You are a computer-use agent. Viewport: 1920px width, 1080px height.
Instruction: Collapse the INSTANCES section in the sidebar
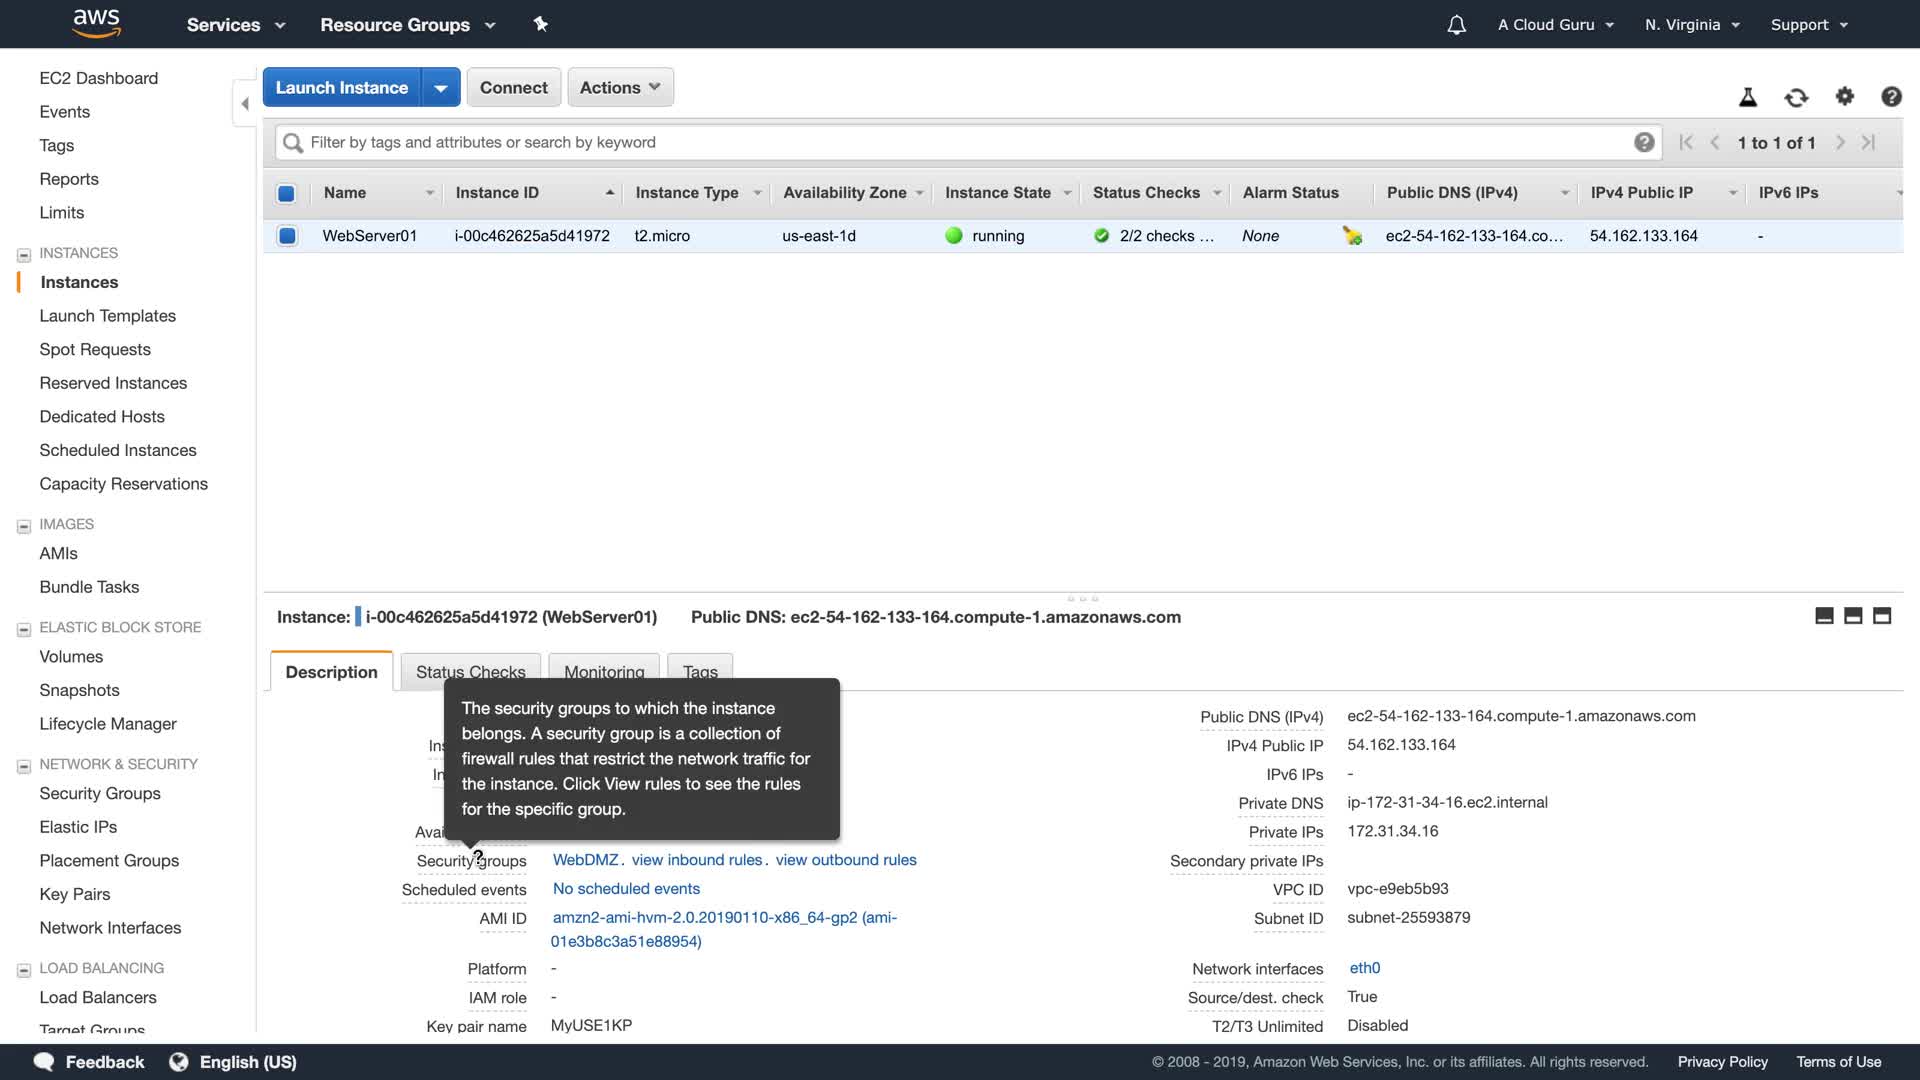coord(24,254)
